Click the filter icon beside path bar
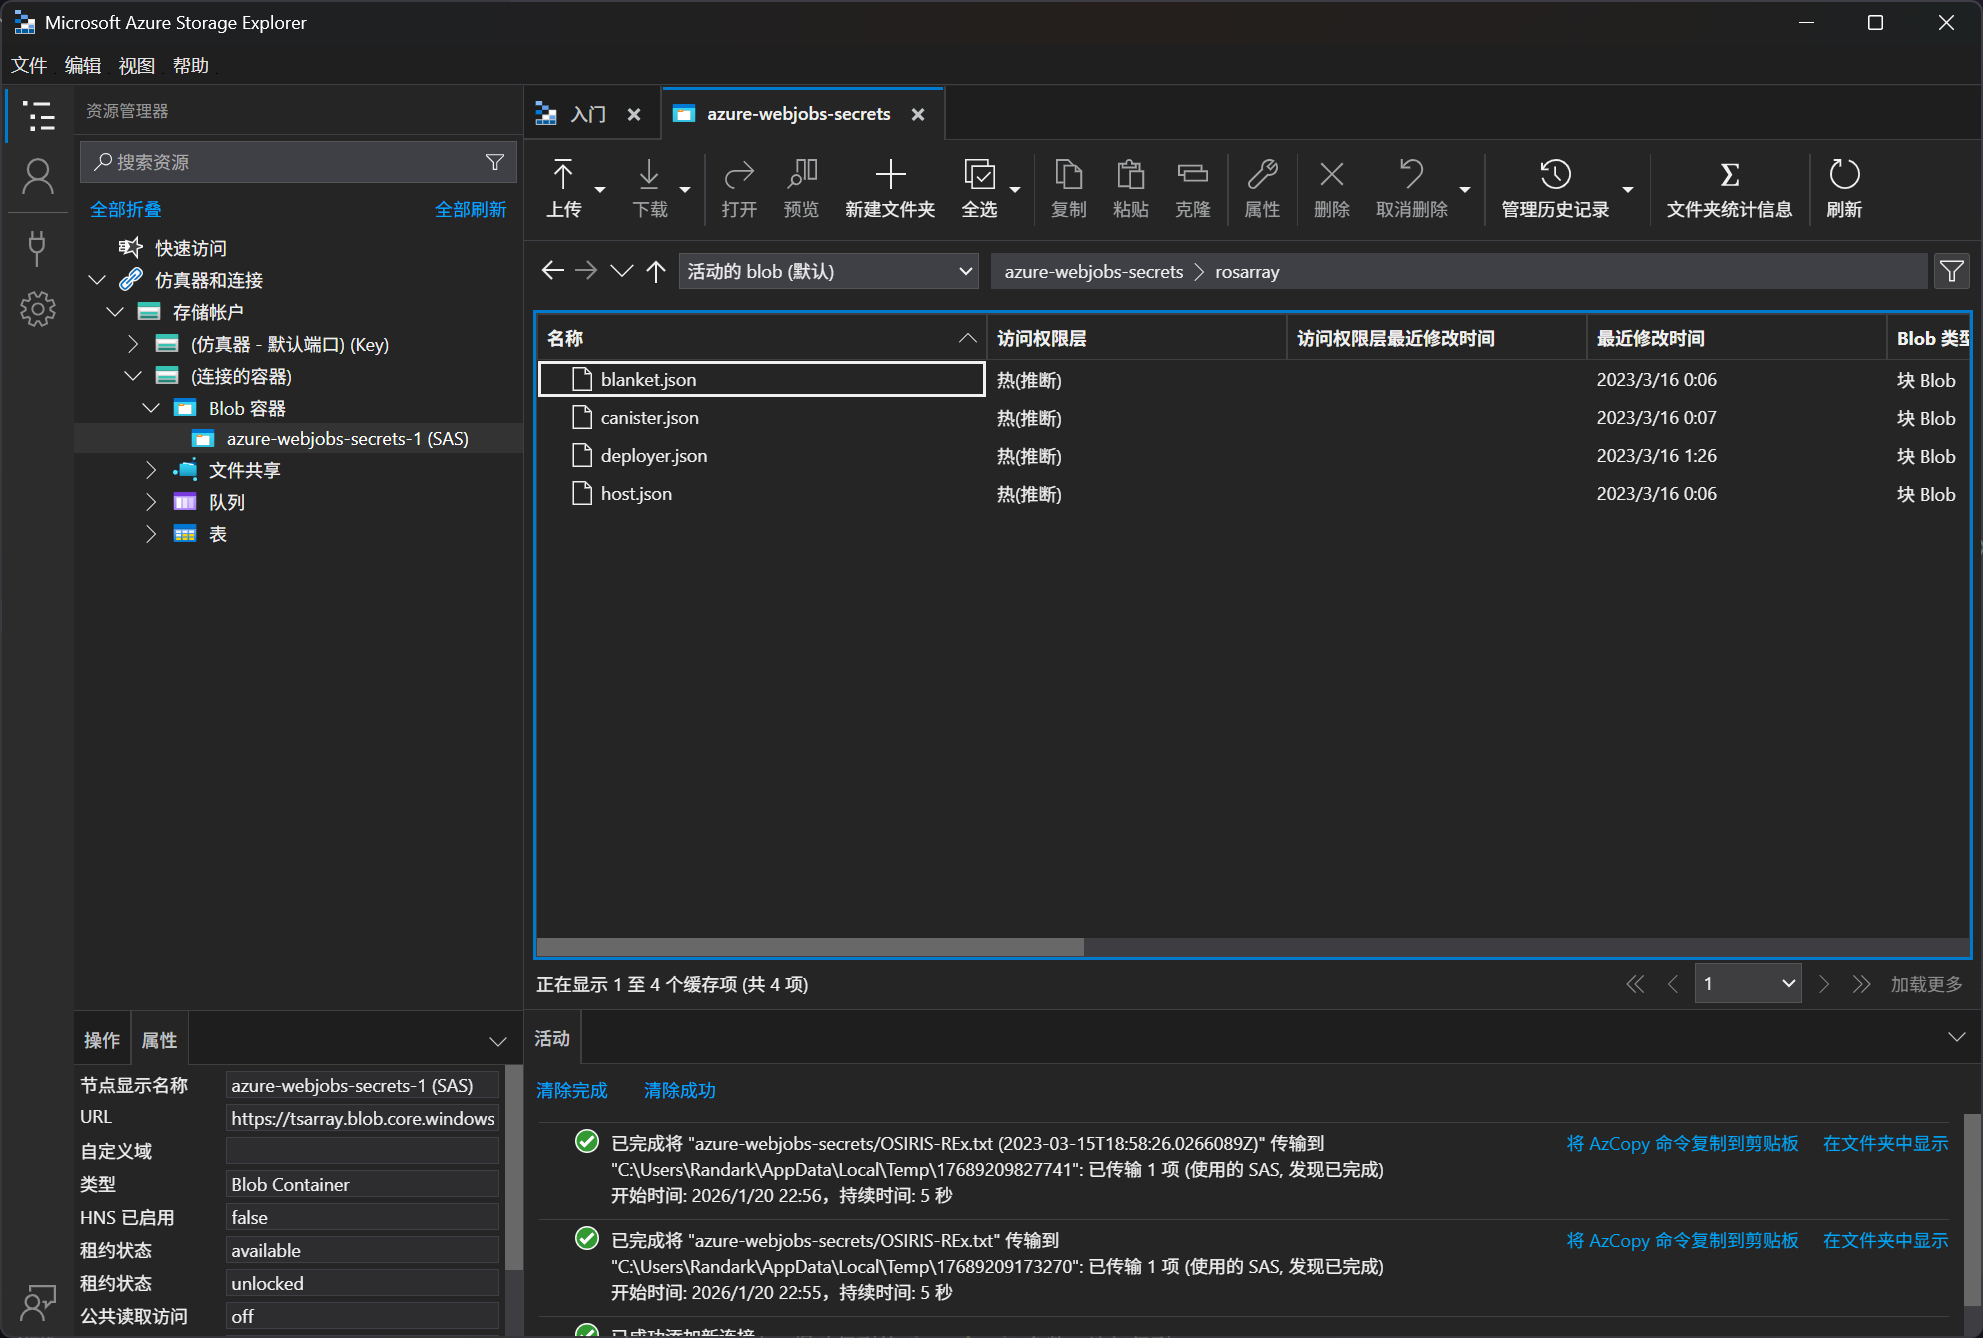The width and height of the screenshot is (1983, 1338). 1951,271
